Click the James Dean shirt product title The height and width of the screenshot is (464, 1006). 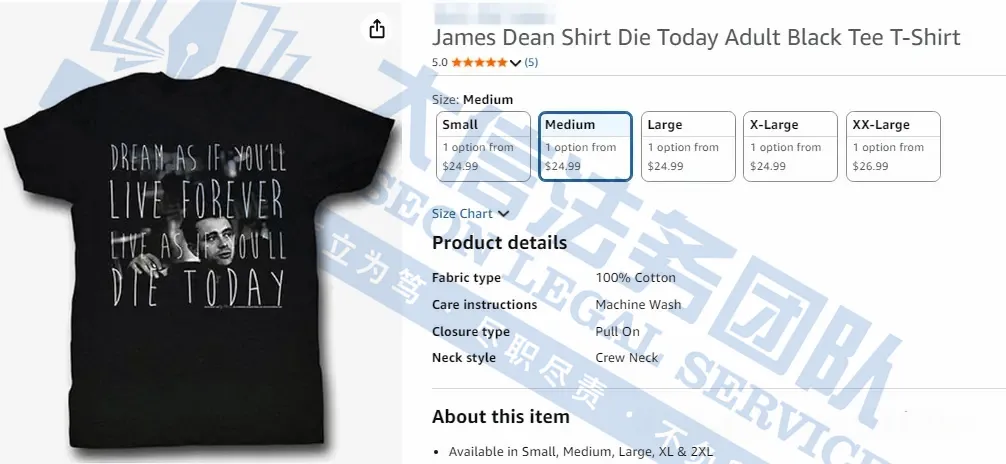[696, 37]
